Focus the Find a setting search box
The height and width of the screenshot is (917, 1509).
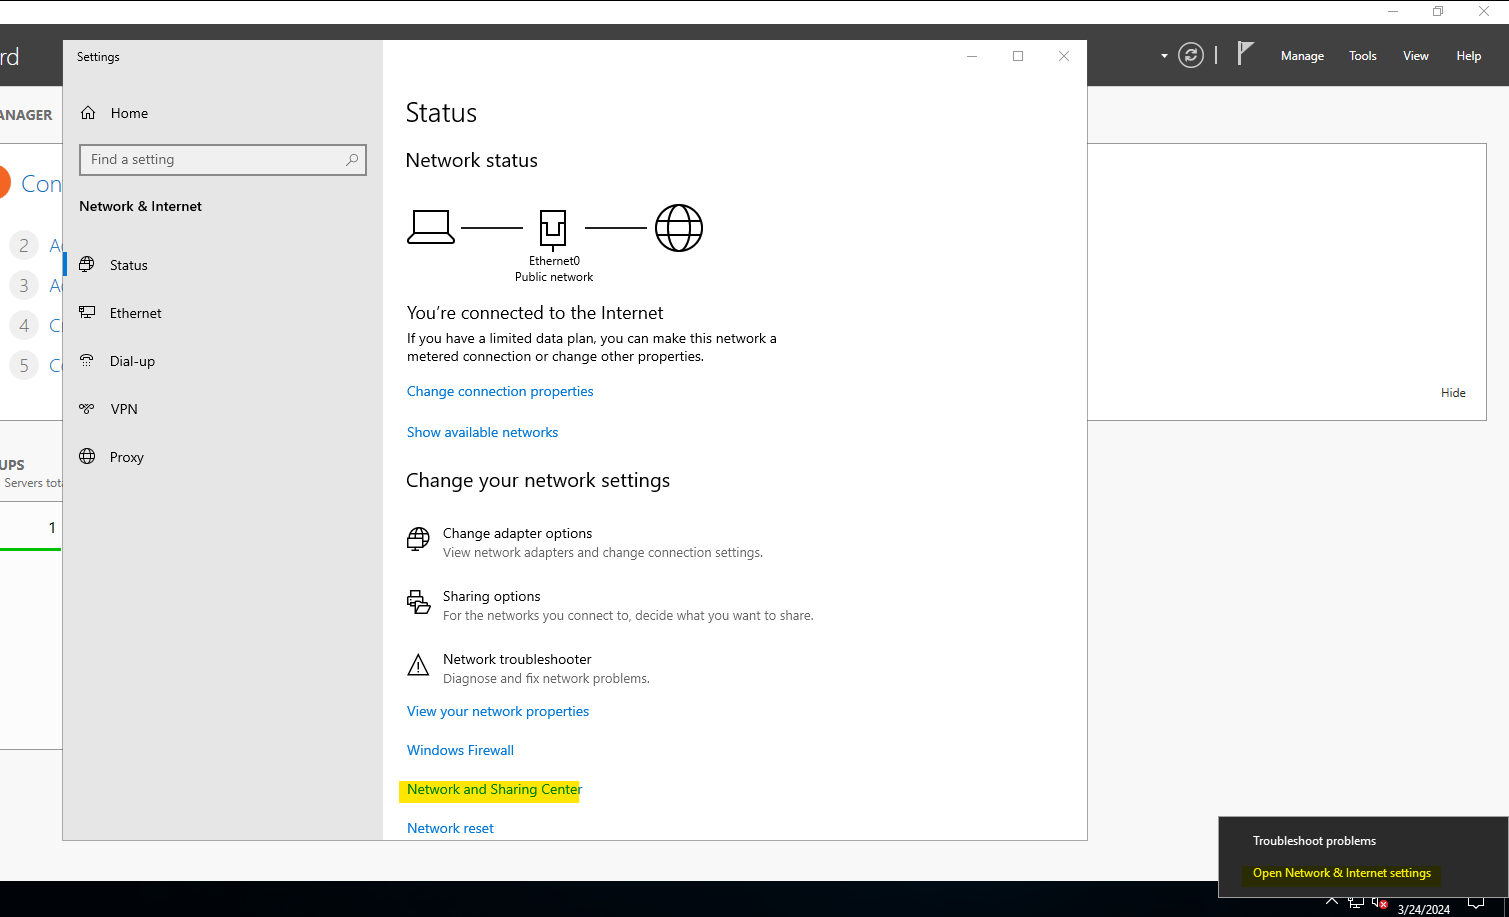(x=222, y=160)
